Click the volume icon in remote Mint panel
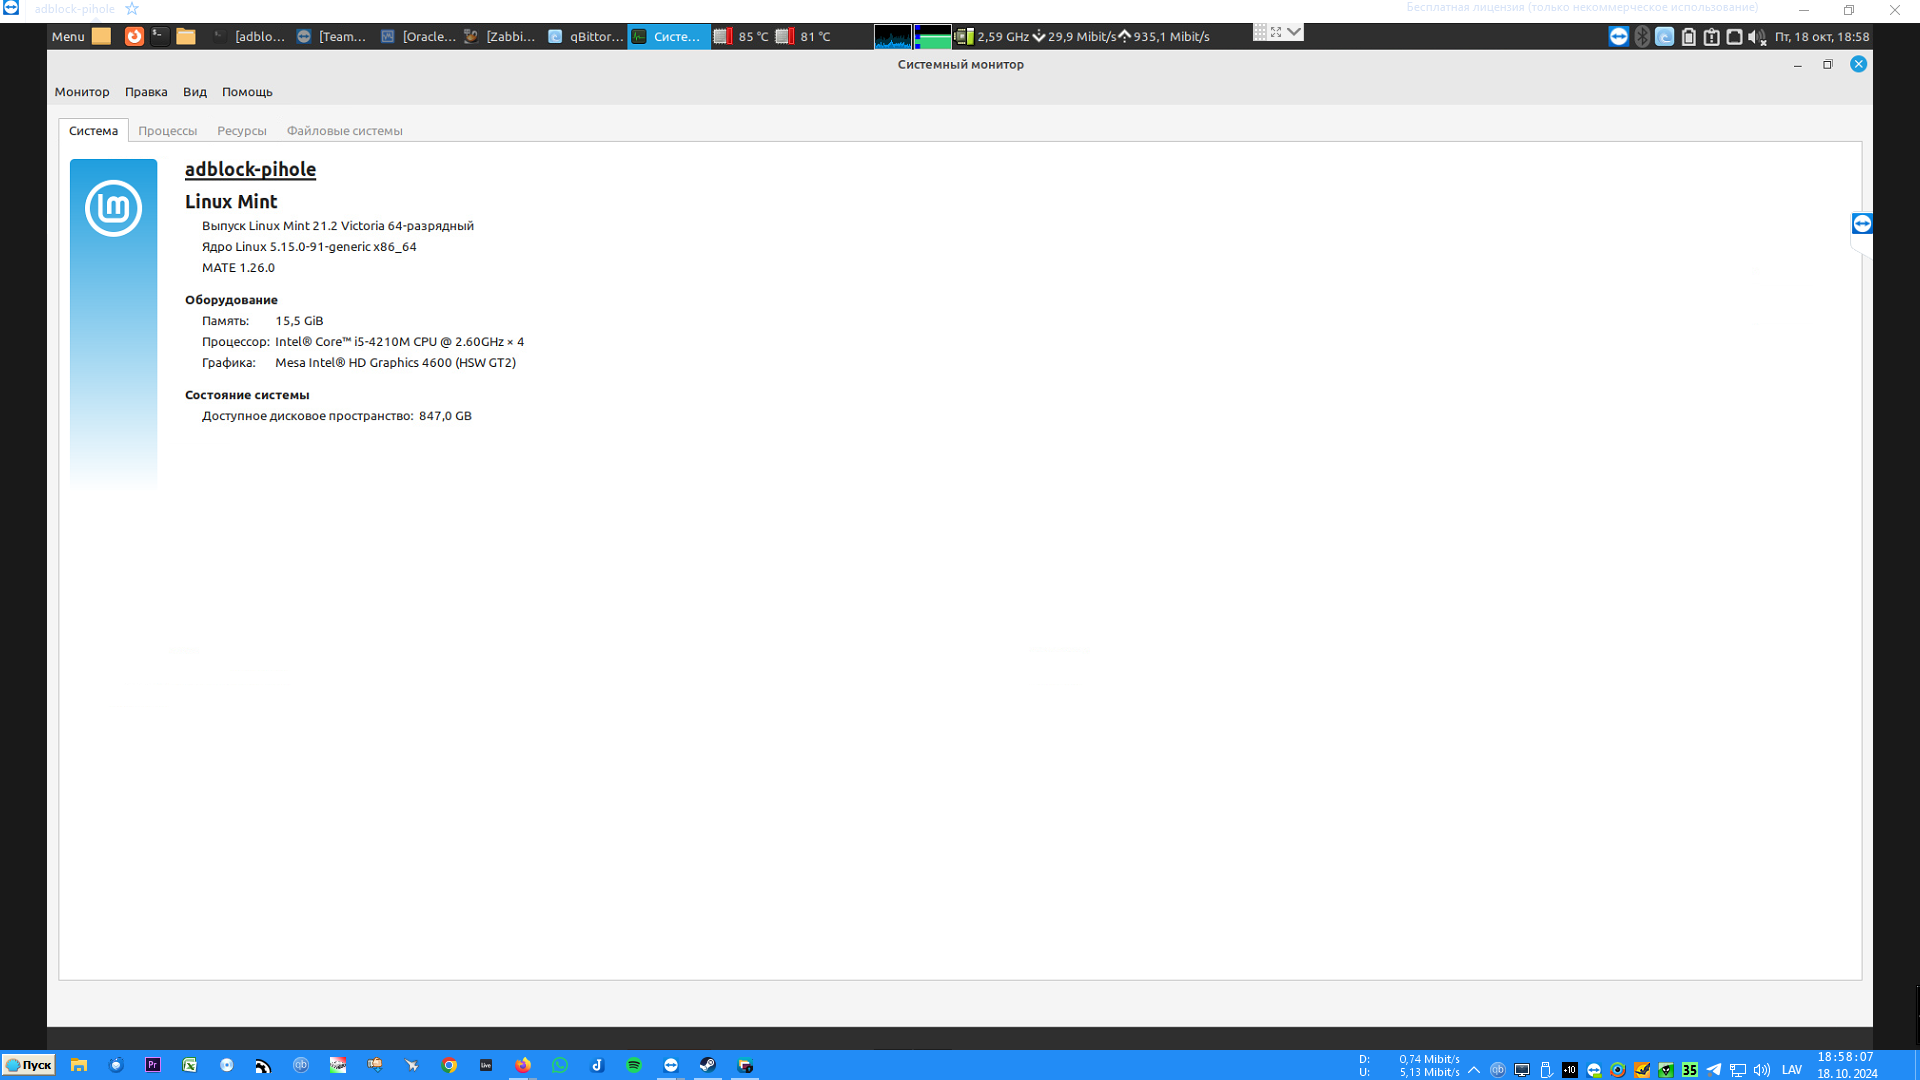This screenshot has width=1920, height=1080. tap(1757, 36)
